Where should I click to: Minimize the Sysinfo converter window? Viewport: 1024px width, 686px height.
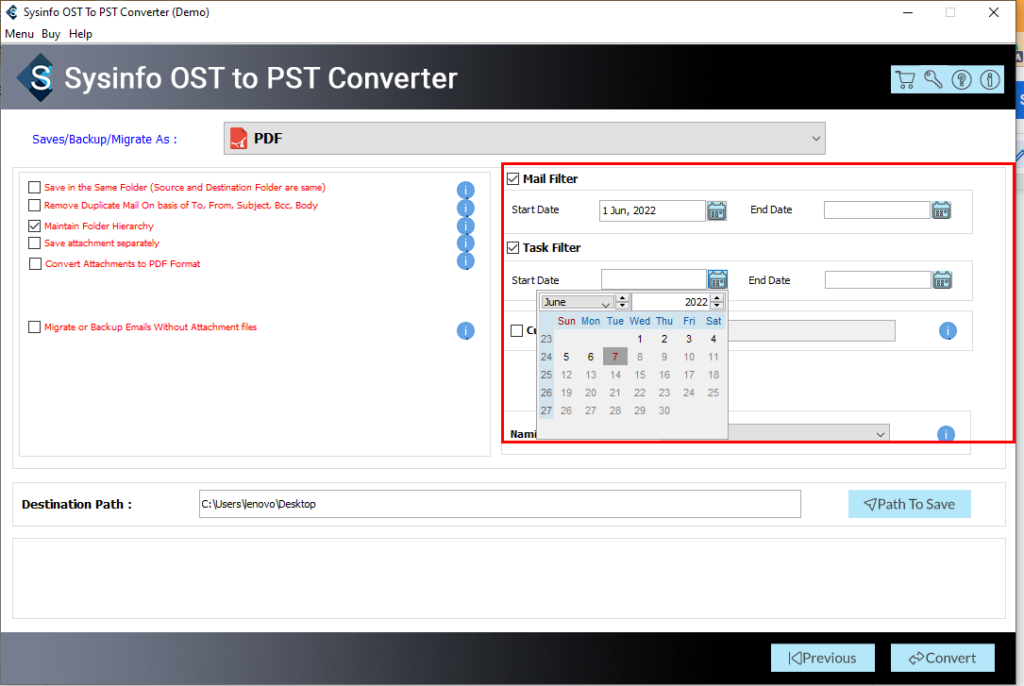908,12
